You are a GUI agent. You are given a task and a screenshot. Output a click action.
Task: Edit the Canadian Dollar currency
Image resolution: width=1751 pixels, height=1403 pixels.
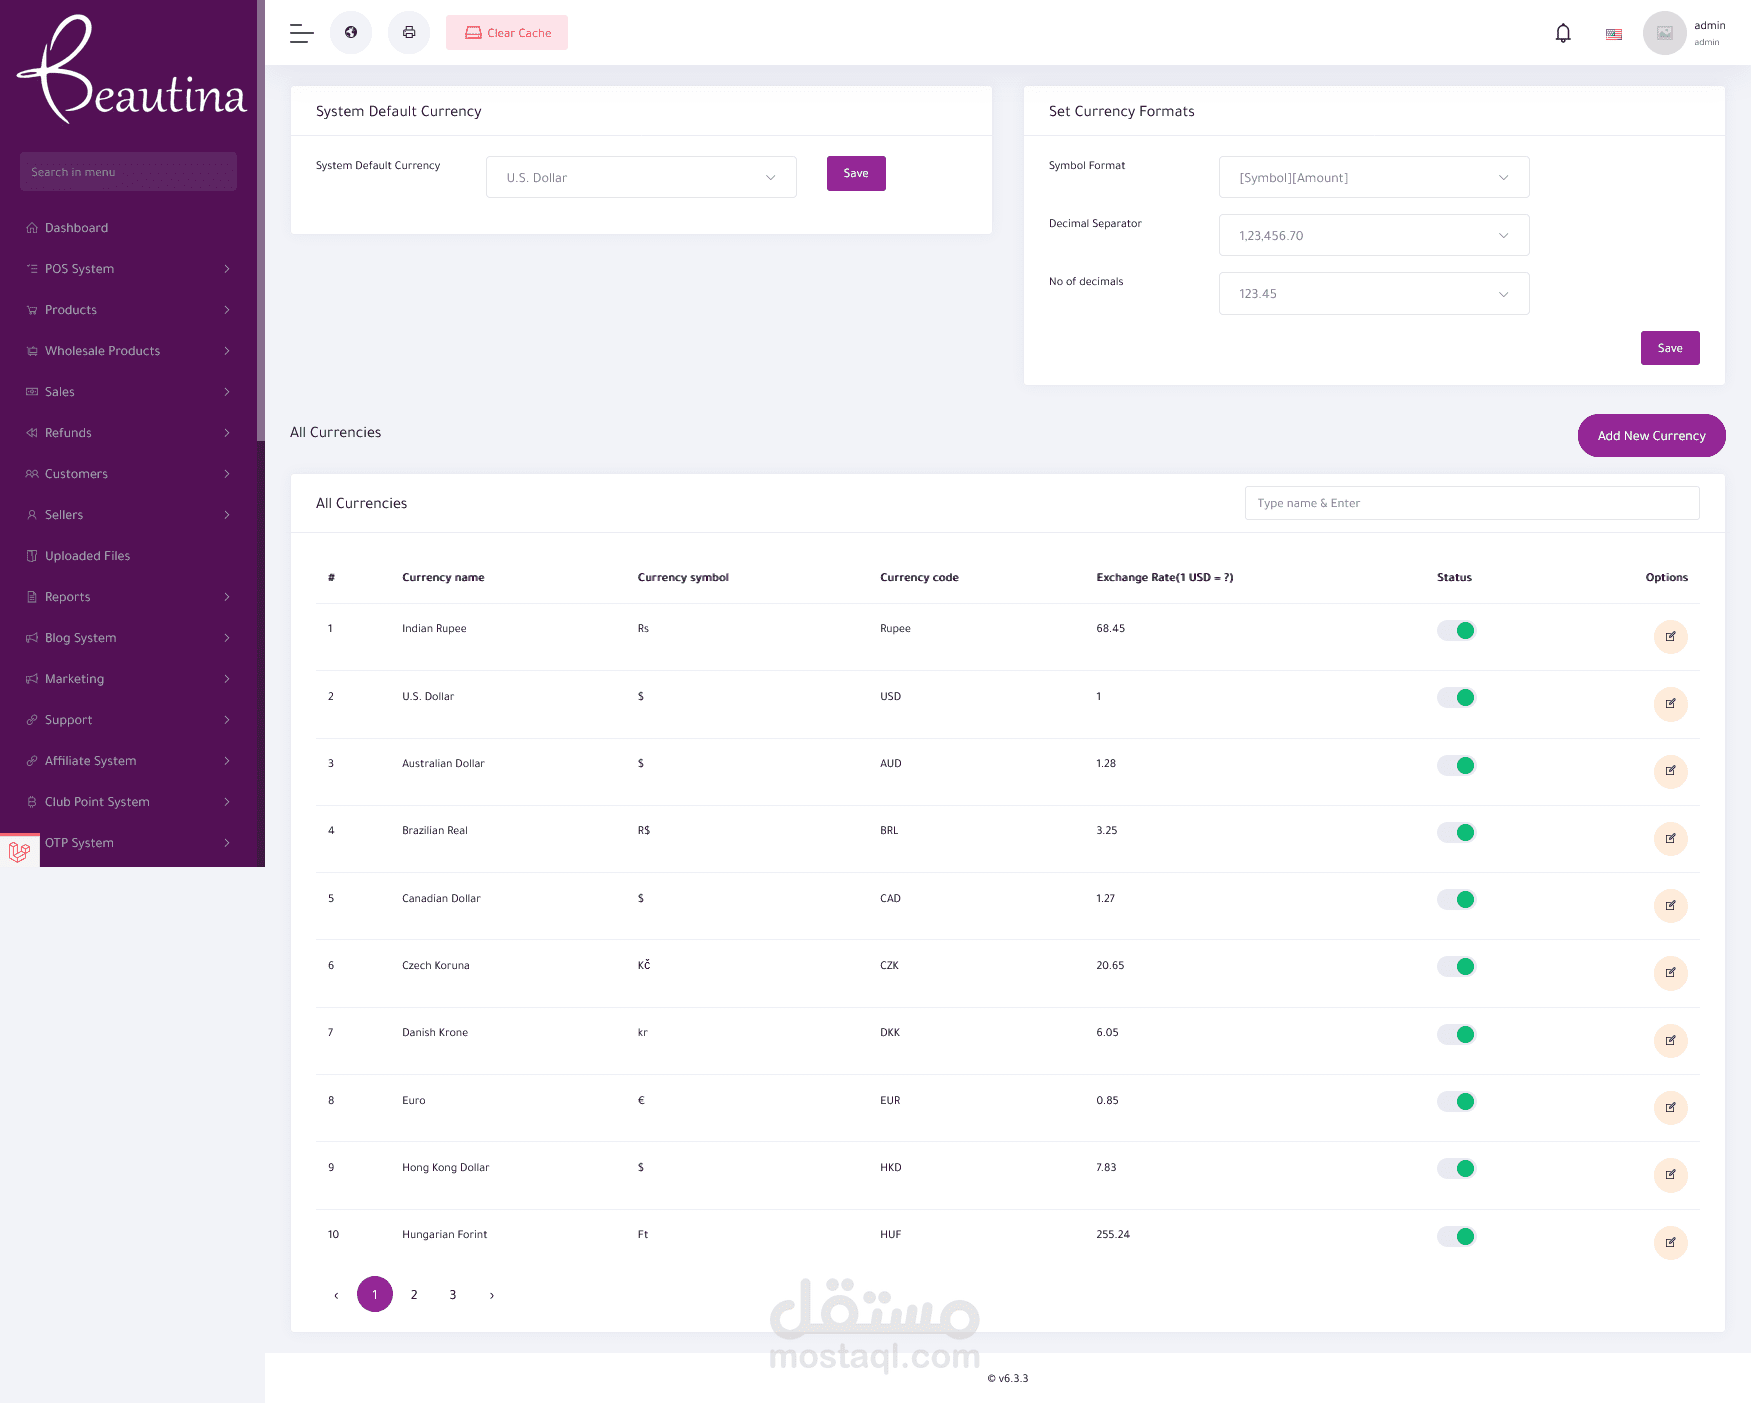pyautogui.click(x=1670, y=906)
